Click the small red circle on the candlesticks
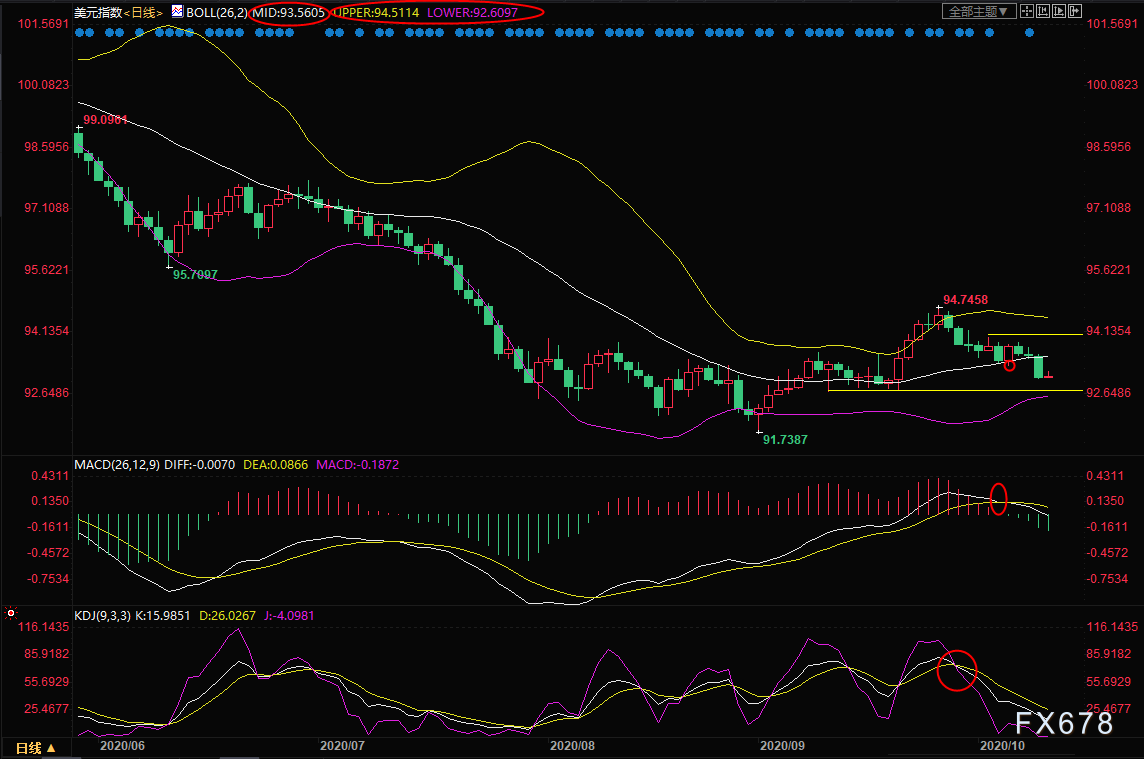This screenshot has height=759, width=1144. tap(1010, 365)
